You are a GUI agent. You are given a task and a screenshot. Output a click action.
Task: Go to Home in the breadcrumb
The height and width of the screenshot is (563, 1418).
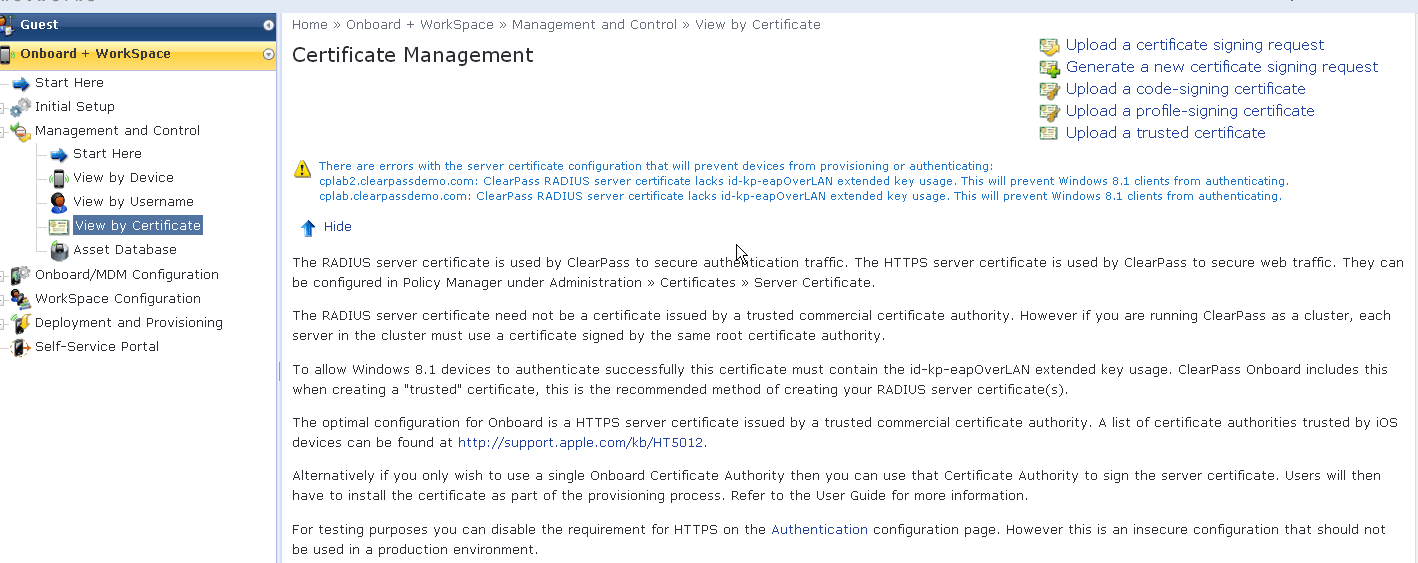310,25
